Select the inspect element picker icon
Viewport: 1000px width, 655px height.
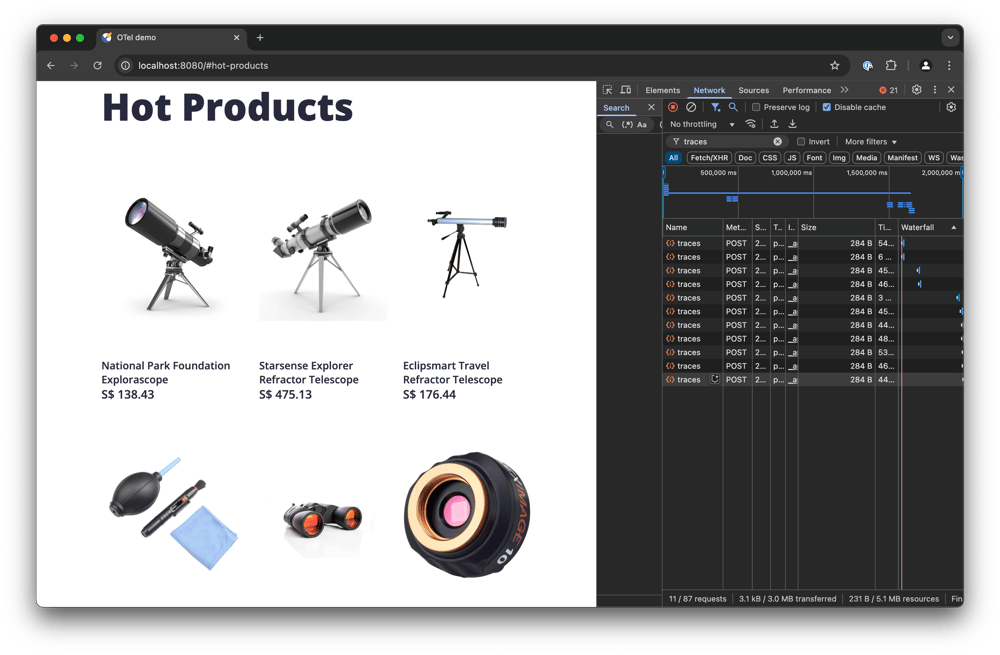607,90
